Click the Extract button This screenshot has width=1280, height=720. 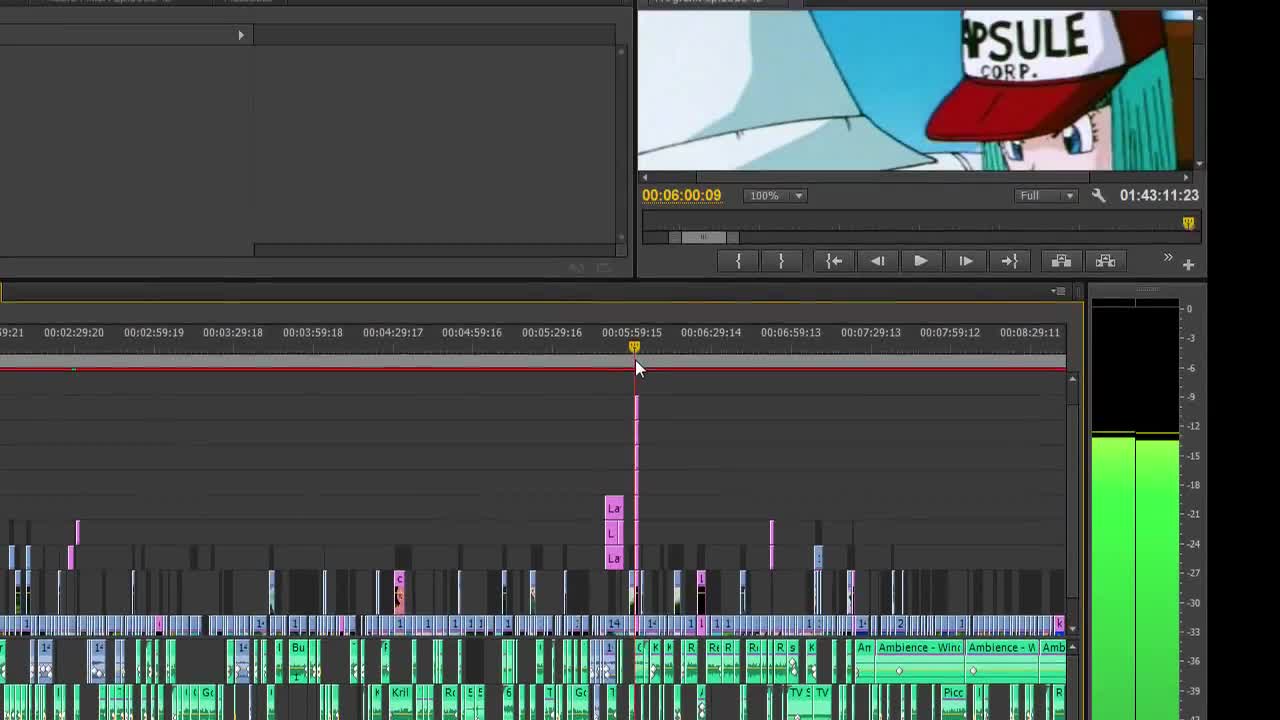1105,261
